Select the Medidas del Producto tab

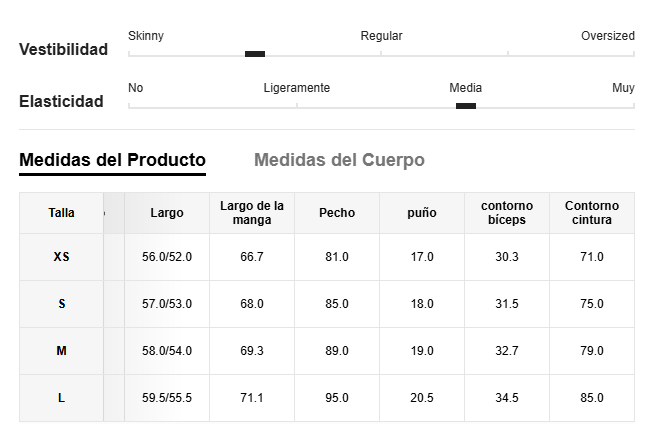point(112,160)
